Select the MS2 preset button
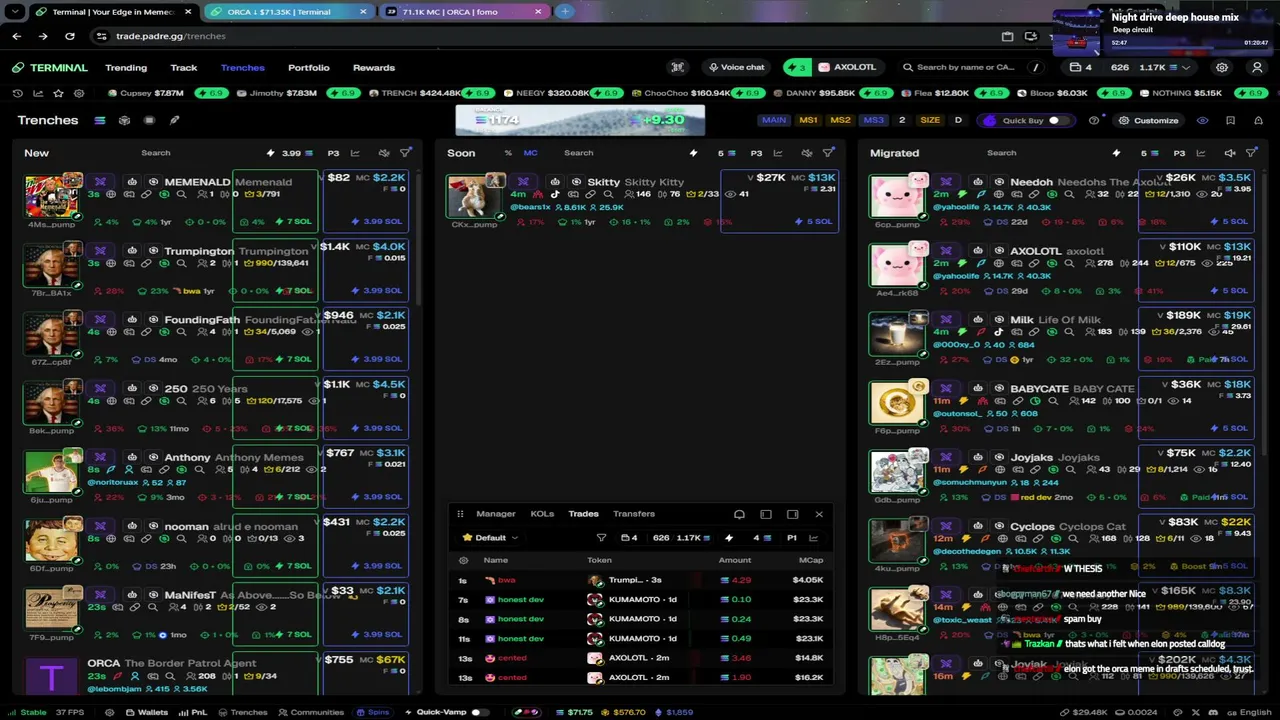The width and height of the screenshot is (1280, 720). (x=840, y=120)
